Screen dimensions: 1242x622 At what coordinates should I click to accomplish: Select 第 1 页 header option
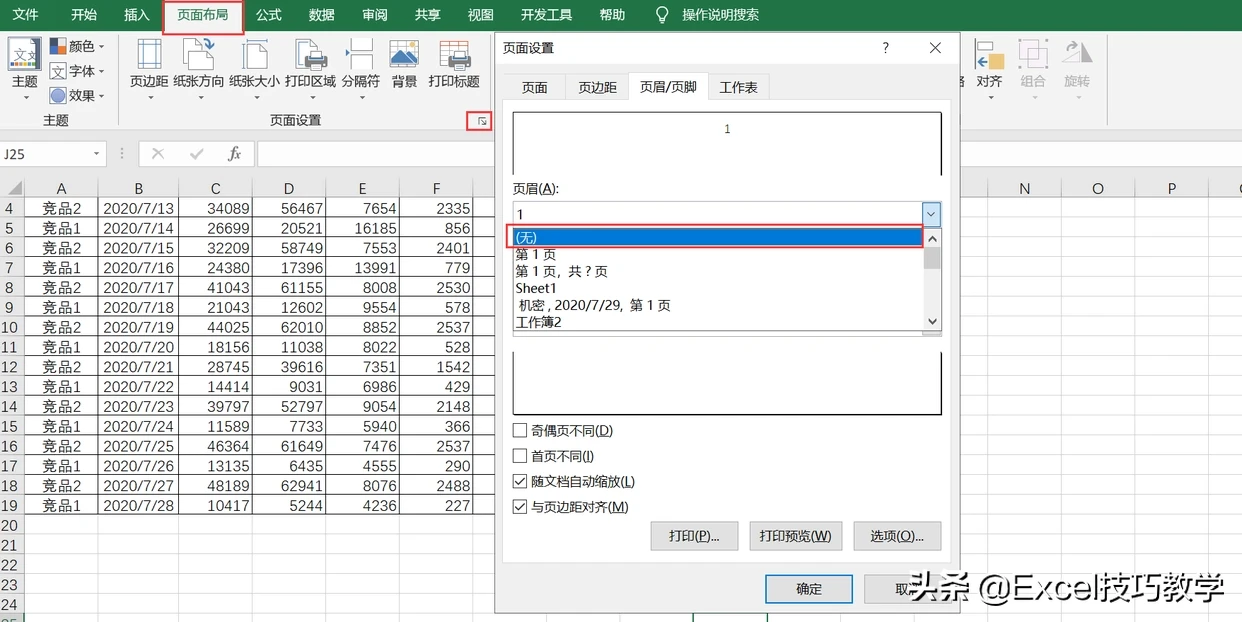tap(717, 254)
